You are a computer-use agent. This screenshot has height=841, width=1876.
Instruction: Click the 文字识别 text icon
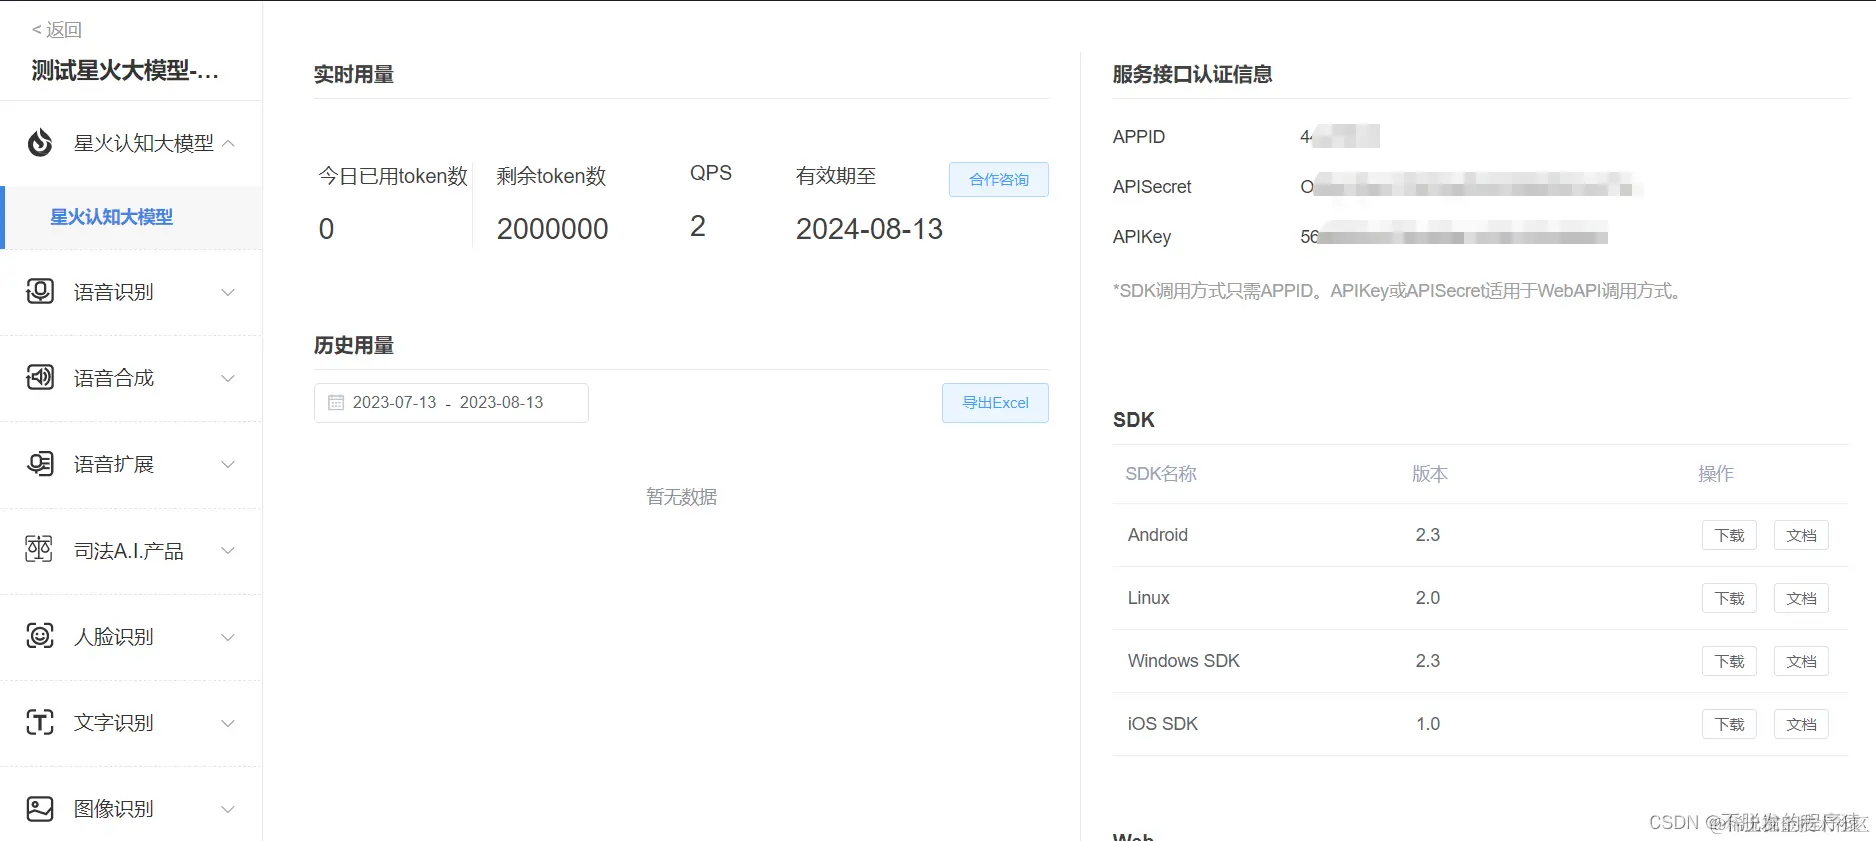pos(40,722)
